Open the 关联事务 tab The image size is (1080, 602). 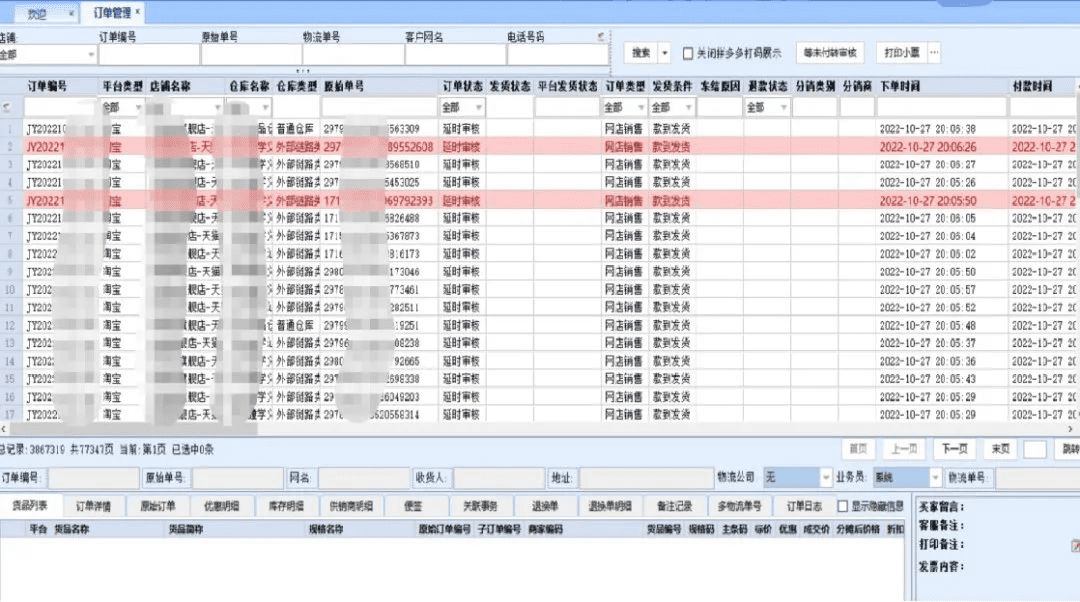point(480,506)
